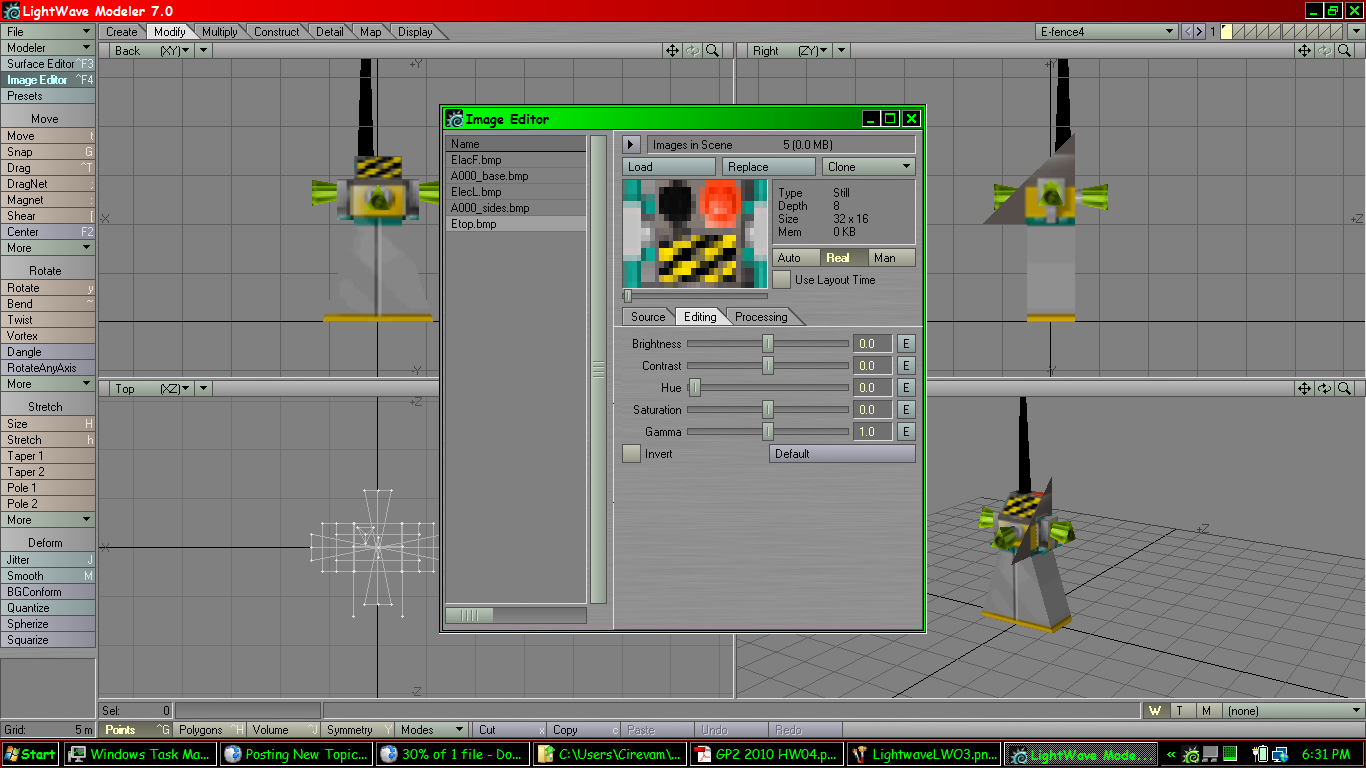
Task: Click move icon of Right viewport
Action: click(1305, 50)
